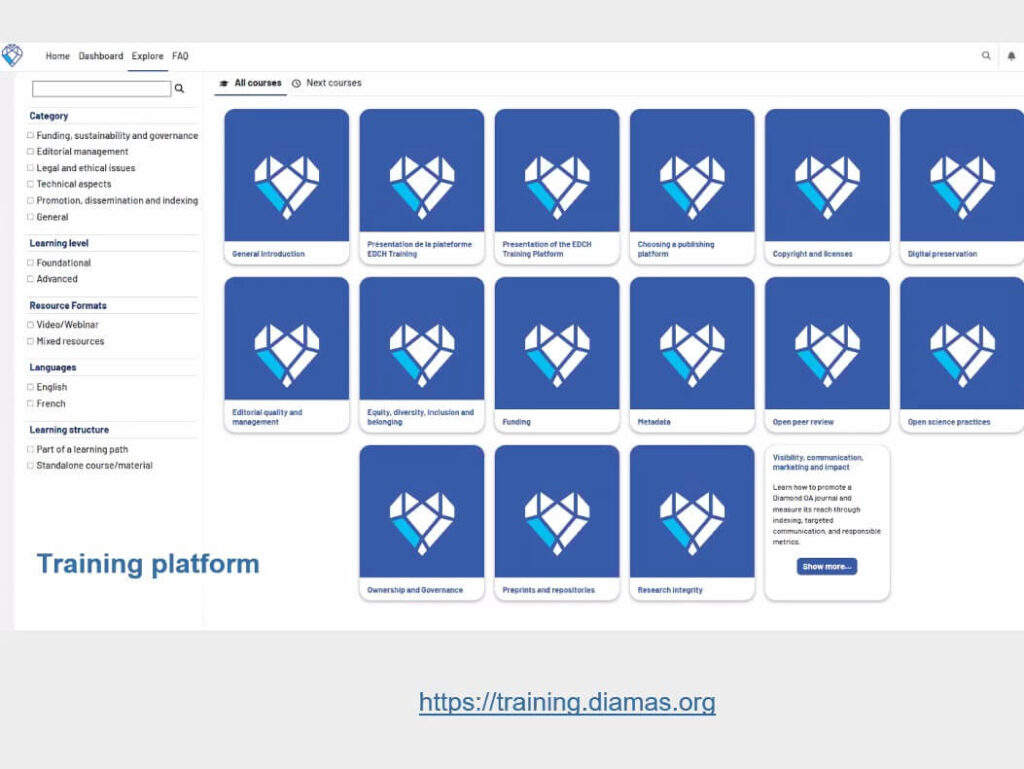Focus the sidebar course search field
The image size is (1024, 769).
[x=101, y=88]
